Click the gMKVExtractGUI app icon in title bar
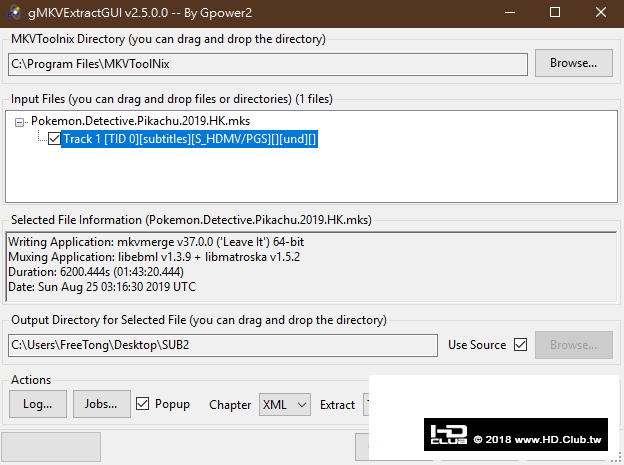The image size is (624, 465). click(14, 13)
